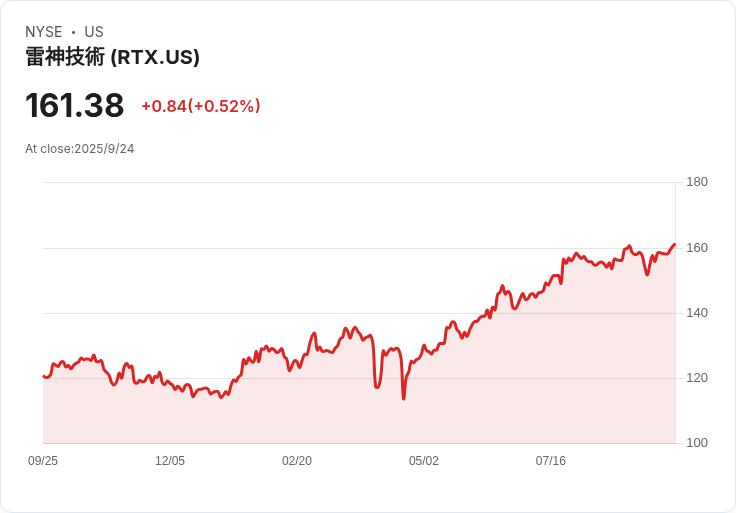Click the 120 price axis label

(x=697, y=378)
